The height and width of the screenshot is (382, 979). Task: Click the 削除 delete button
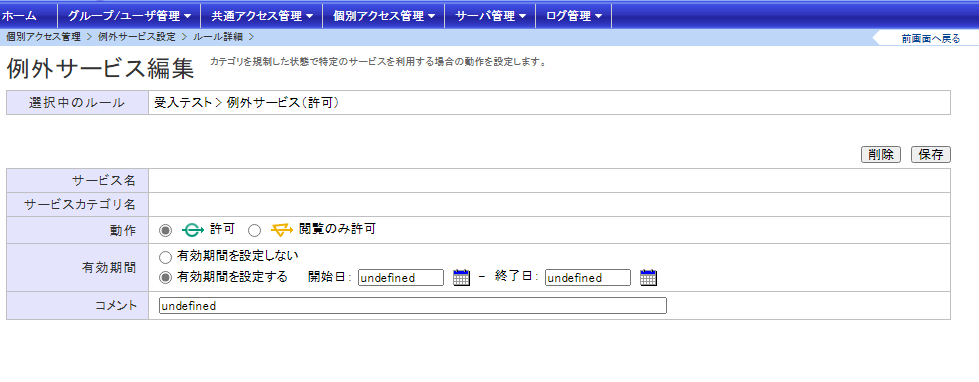tap(880, 155)
